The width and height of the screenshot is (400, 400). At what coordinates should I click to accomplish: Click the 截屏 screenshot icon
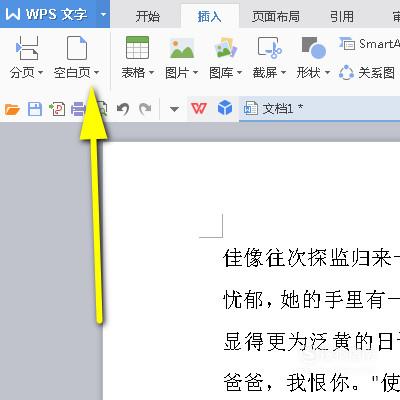coord(269,48)
